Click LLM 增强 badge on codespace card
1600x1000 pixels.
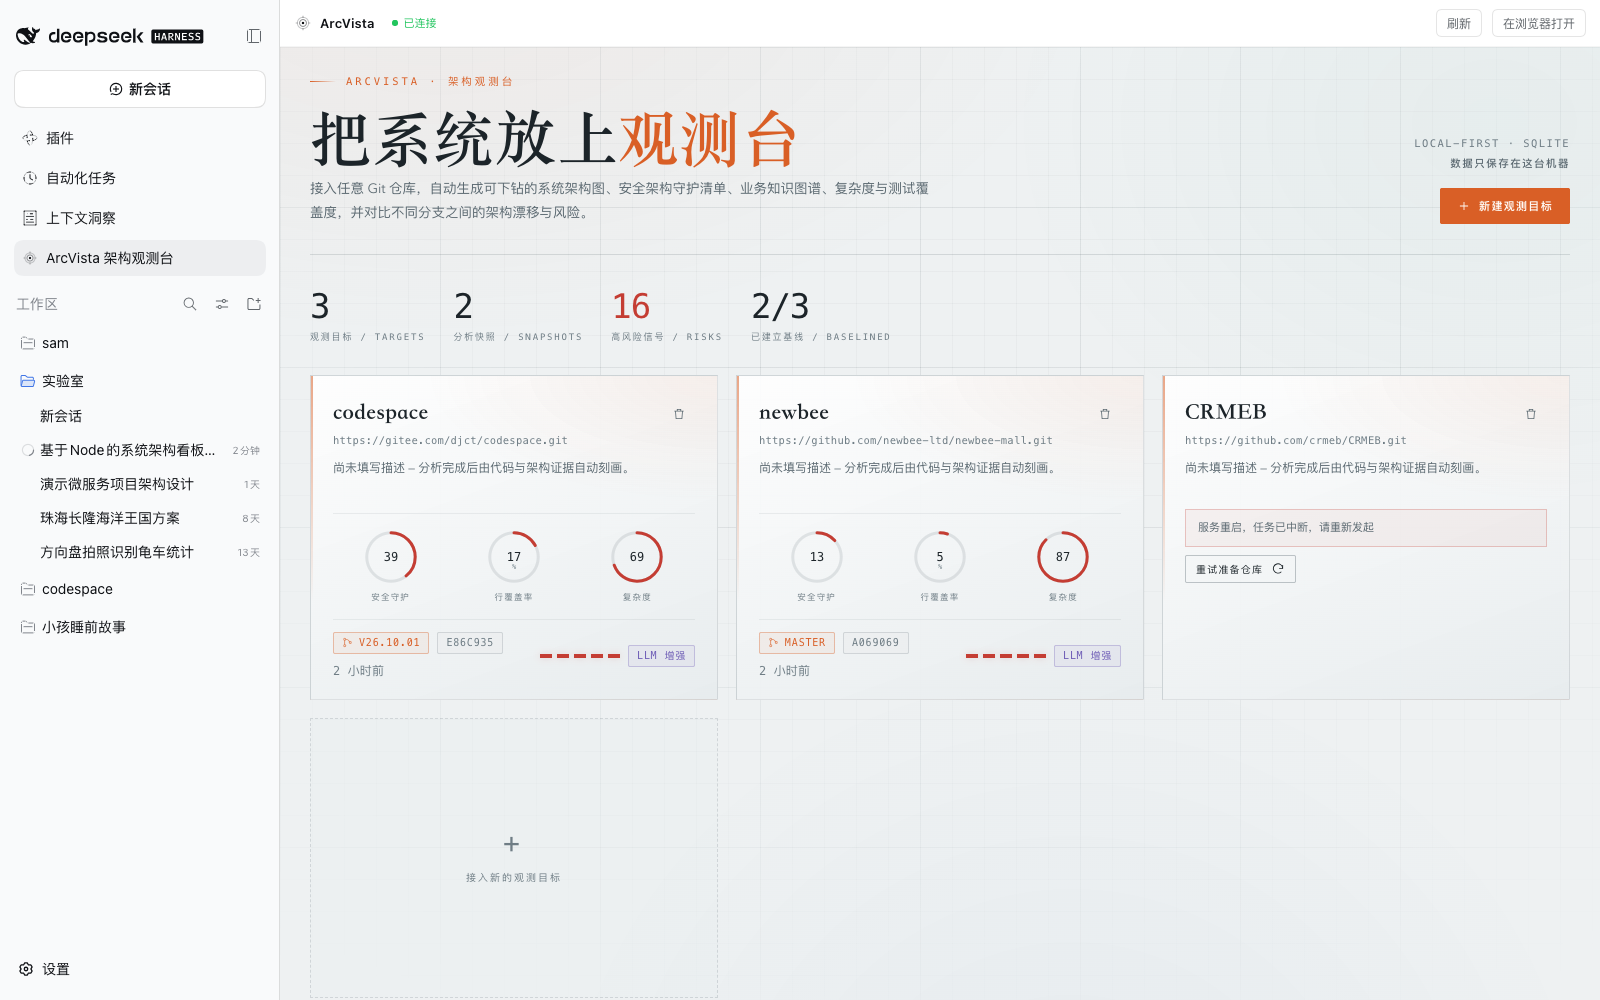[661, 656]
